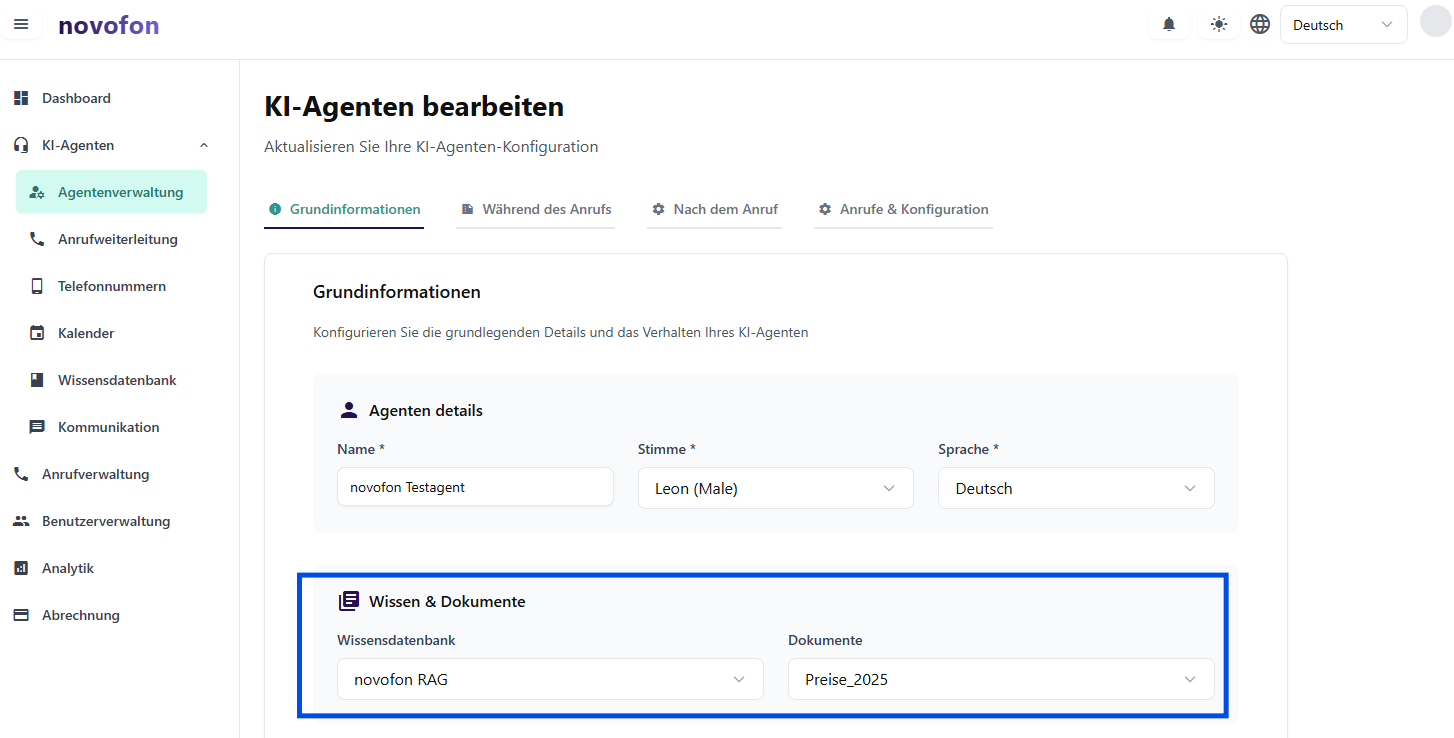Open the notifications bell
This screenshot has height=738, width=1454.
(x=1169, y=25)
